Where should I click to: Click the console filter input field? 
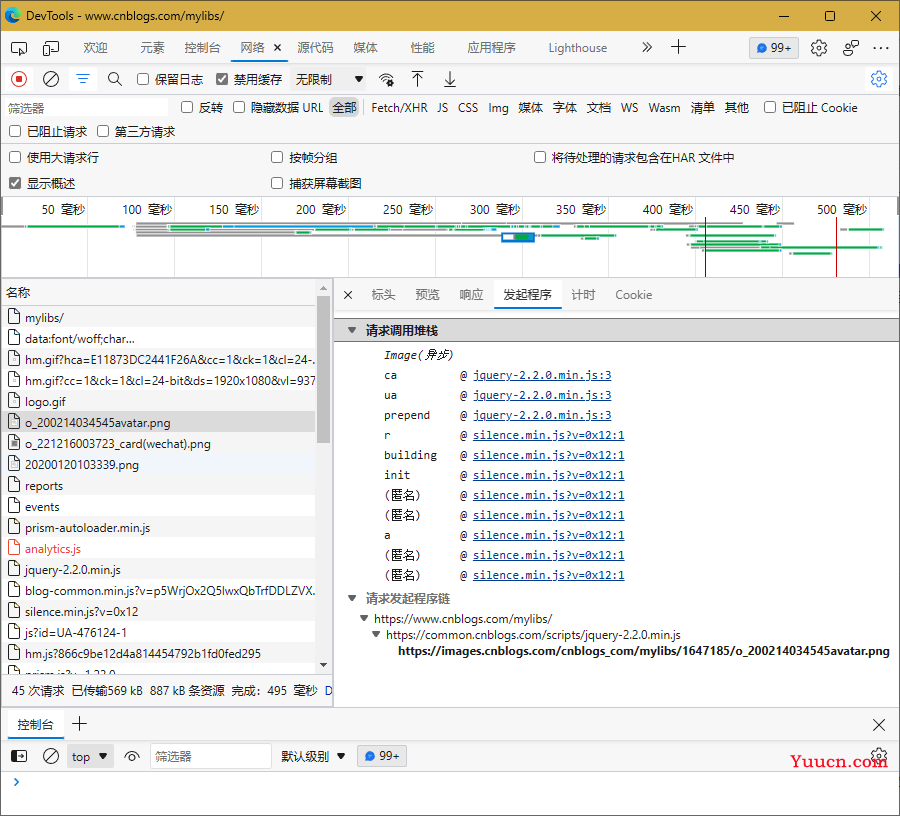pos(211,756)
